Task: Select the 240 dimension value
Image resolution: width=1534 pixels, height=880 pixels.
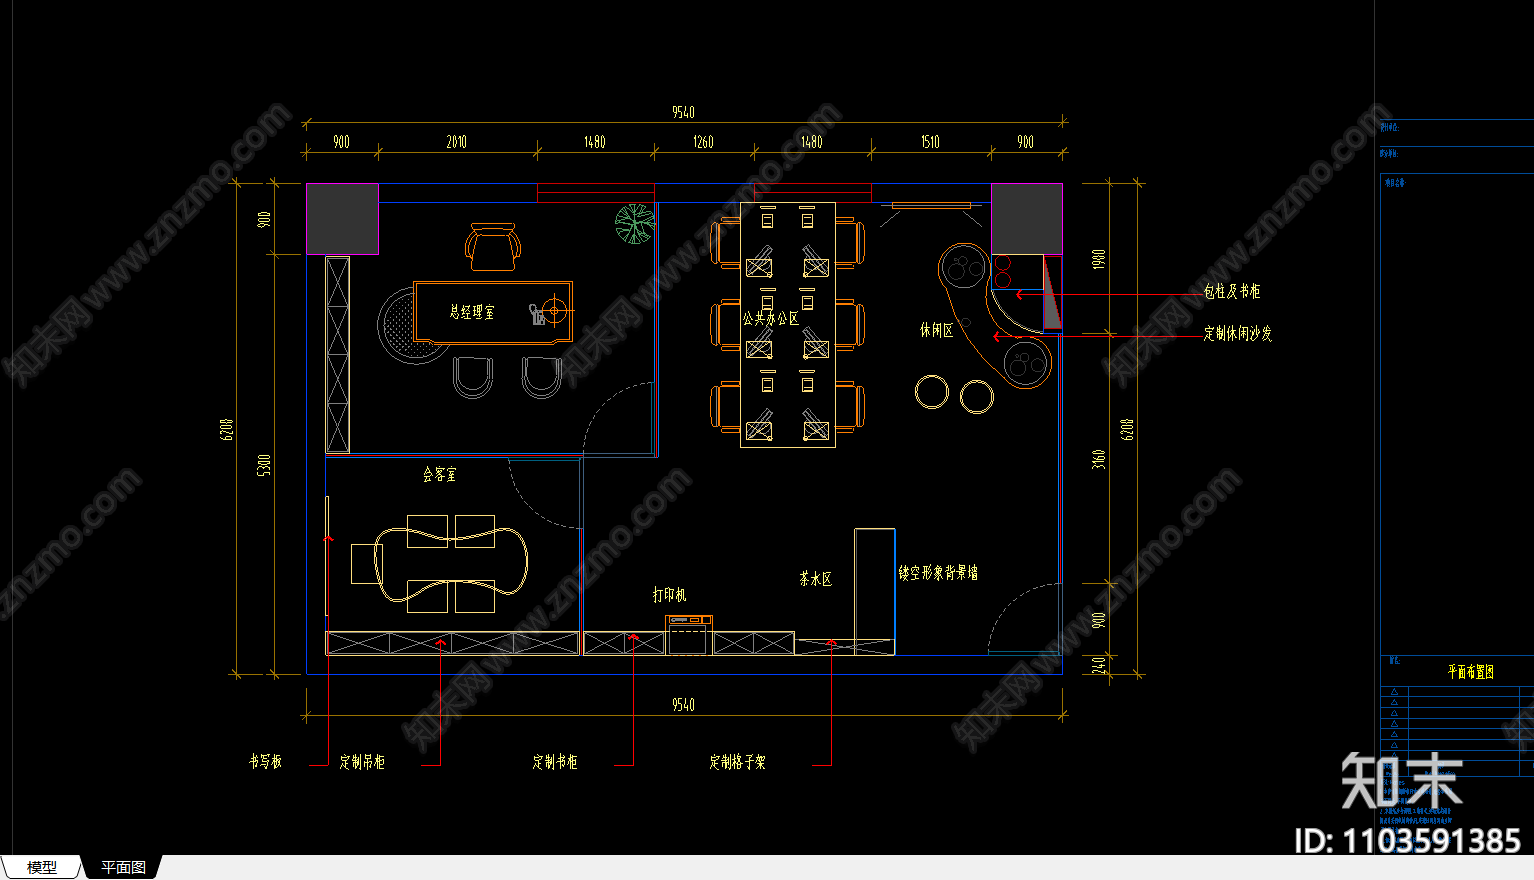Action: 1099,664
